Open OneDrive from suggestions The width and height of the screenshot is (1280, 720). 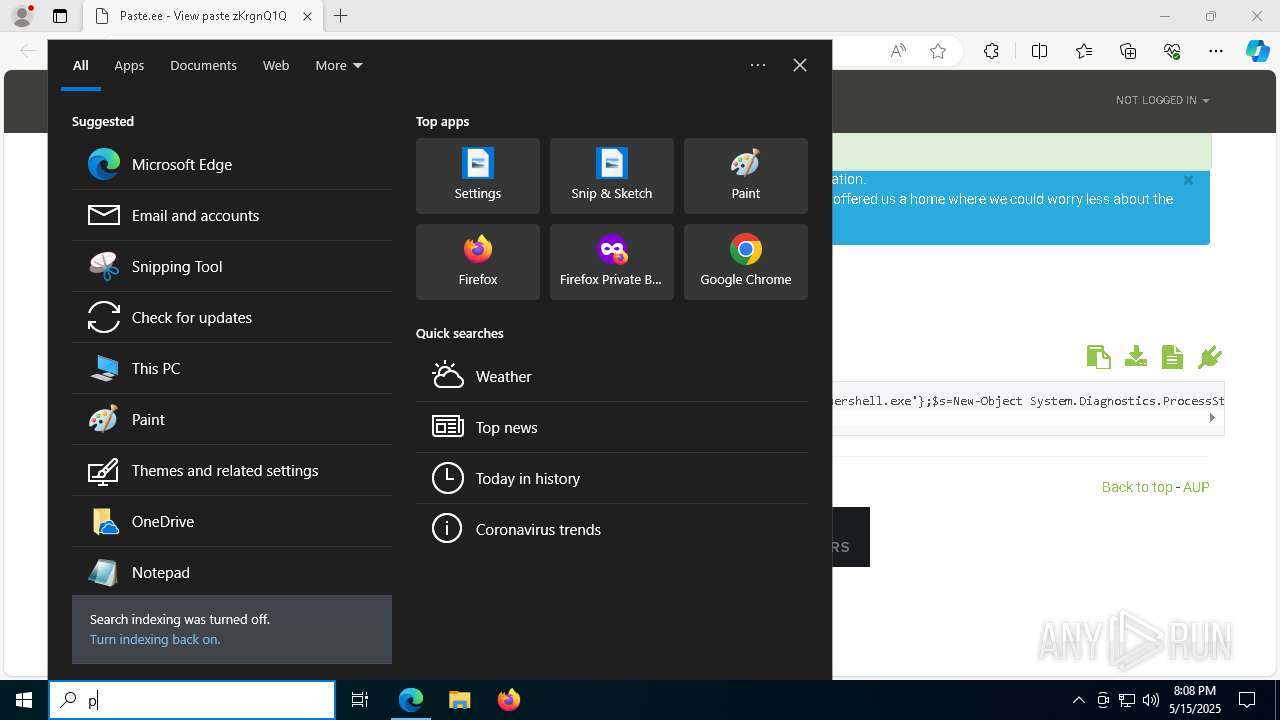point(232,521)
